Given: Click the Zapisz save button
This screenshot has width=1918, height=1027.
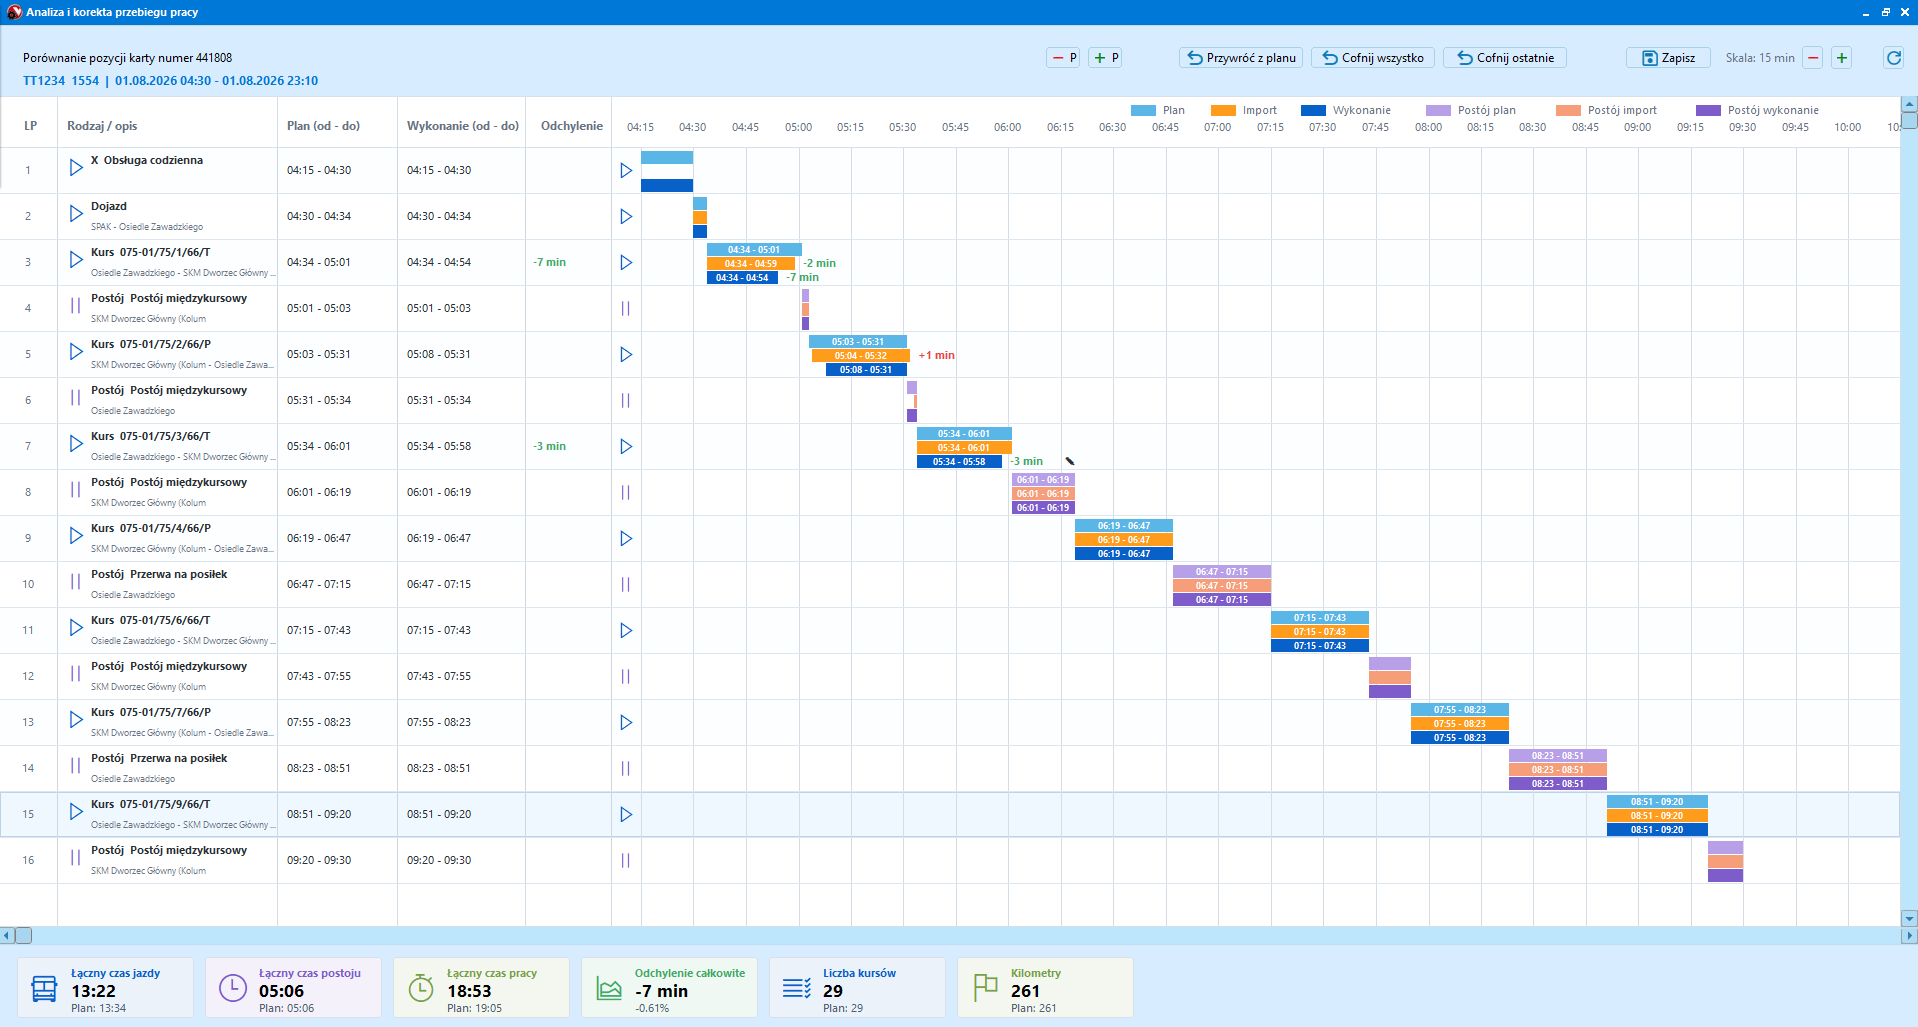Looking at the screenshot, I should pos(1668,58).
